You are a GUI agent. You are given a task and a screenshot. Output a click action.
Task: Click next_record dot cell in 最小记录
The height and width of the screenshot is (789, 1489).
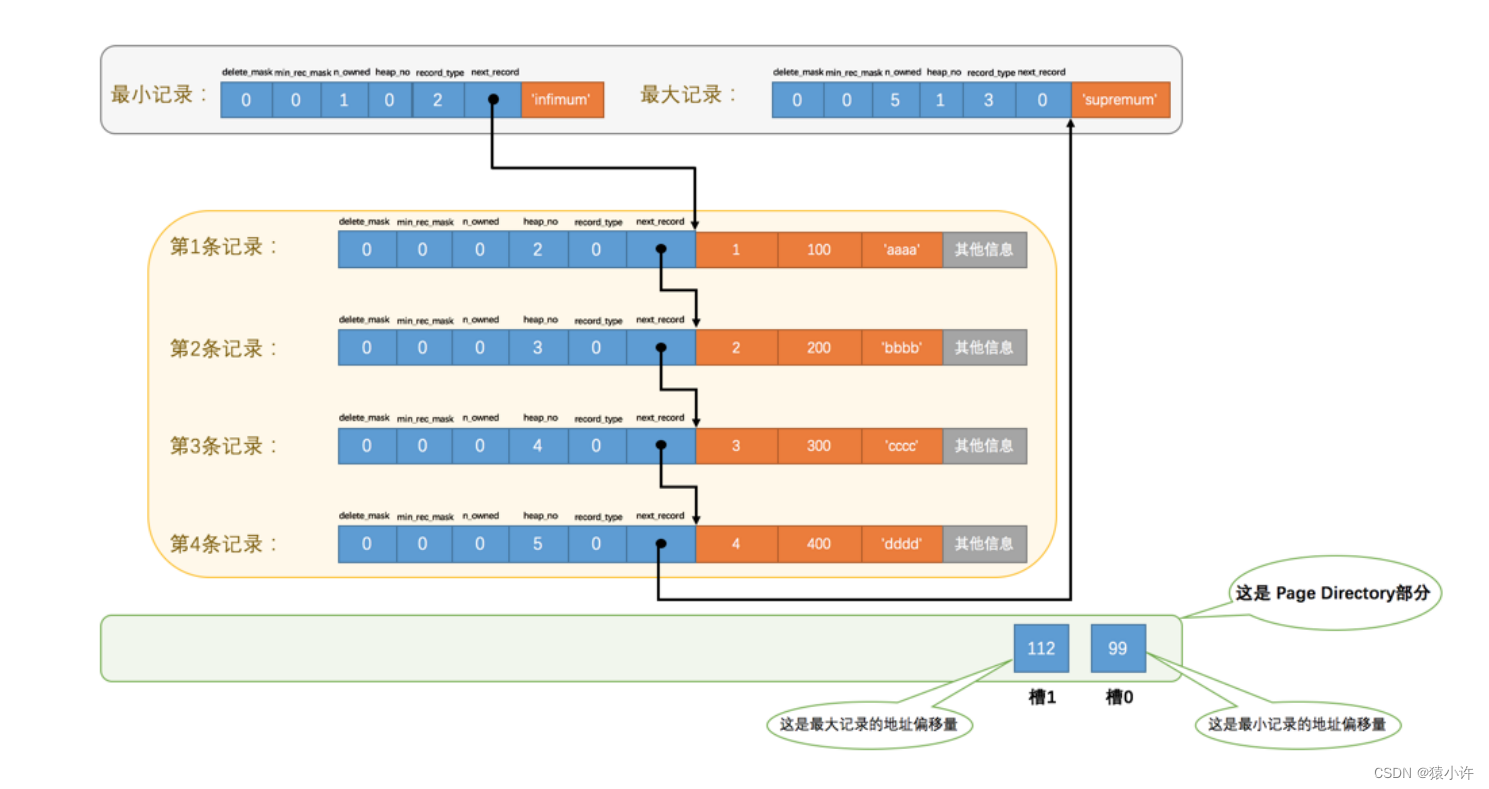pos(493,99)
